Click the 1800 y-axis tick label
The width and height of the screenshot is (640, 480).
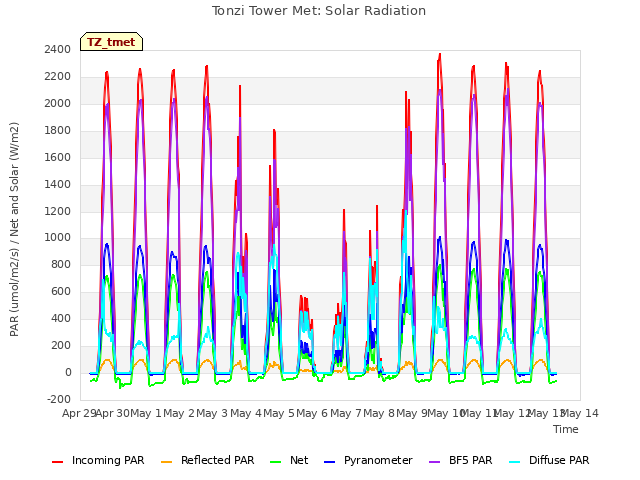point(58,130)
